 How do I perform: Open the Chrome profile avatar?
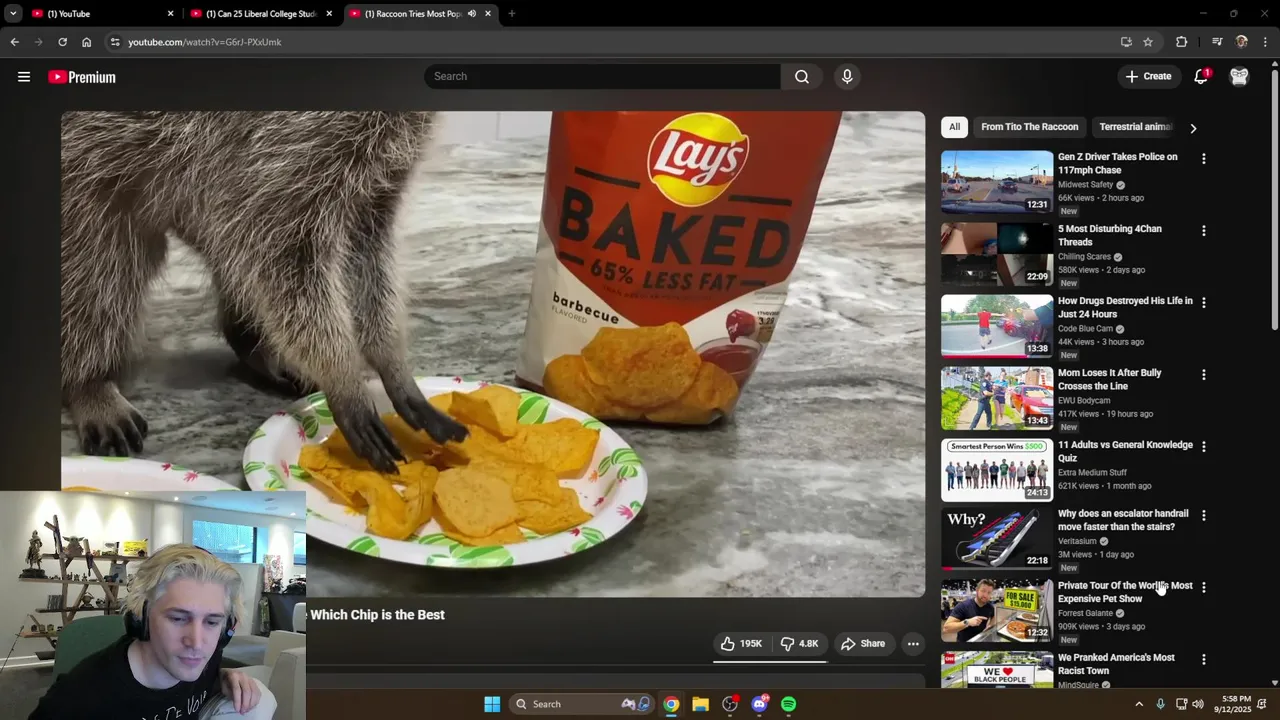pyautogui.click(x=1242, y=42)
